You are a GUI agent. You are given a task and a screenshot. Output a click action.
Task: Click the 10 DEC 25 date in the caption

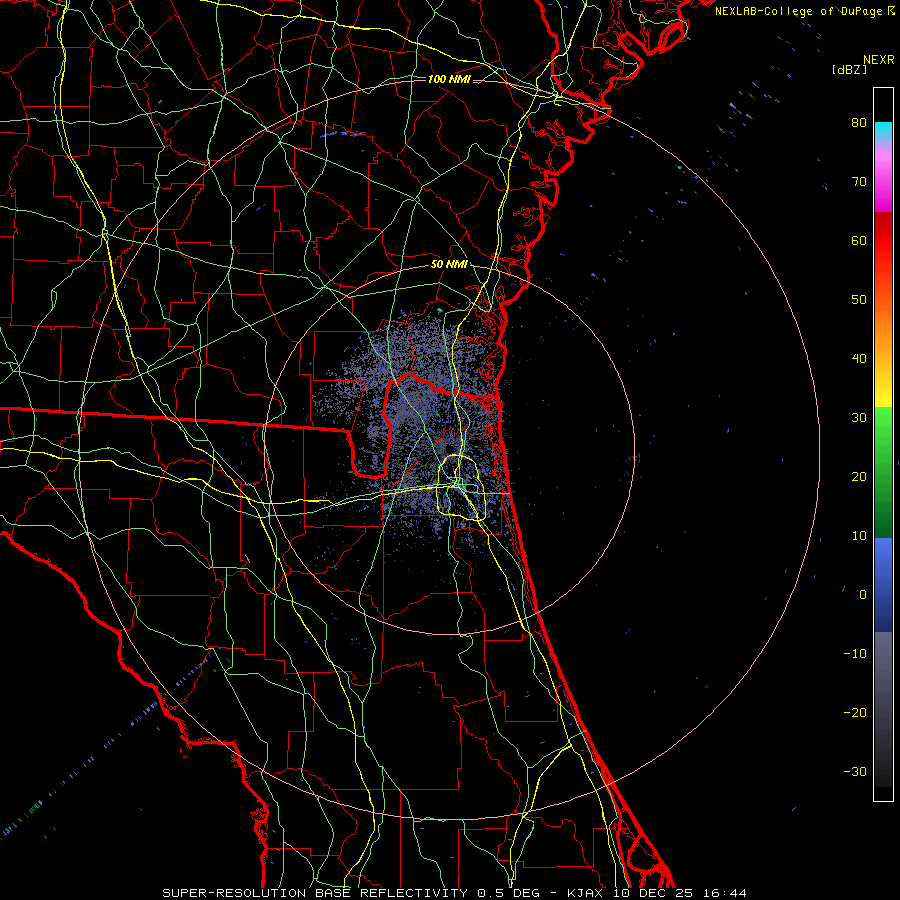pos(655,893)
